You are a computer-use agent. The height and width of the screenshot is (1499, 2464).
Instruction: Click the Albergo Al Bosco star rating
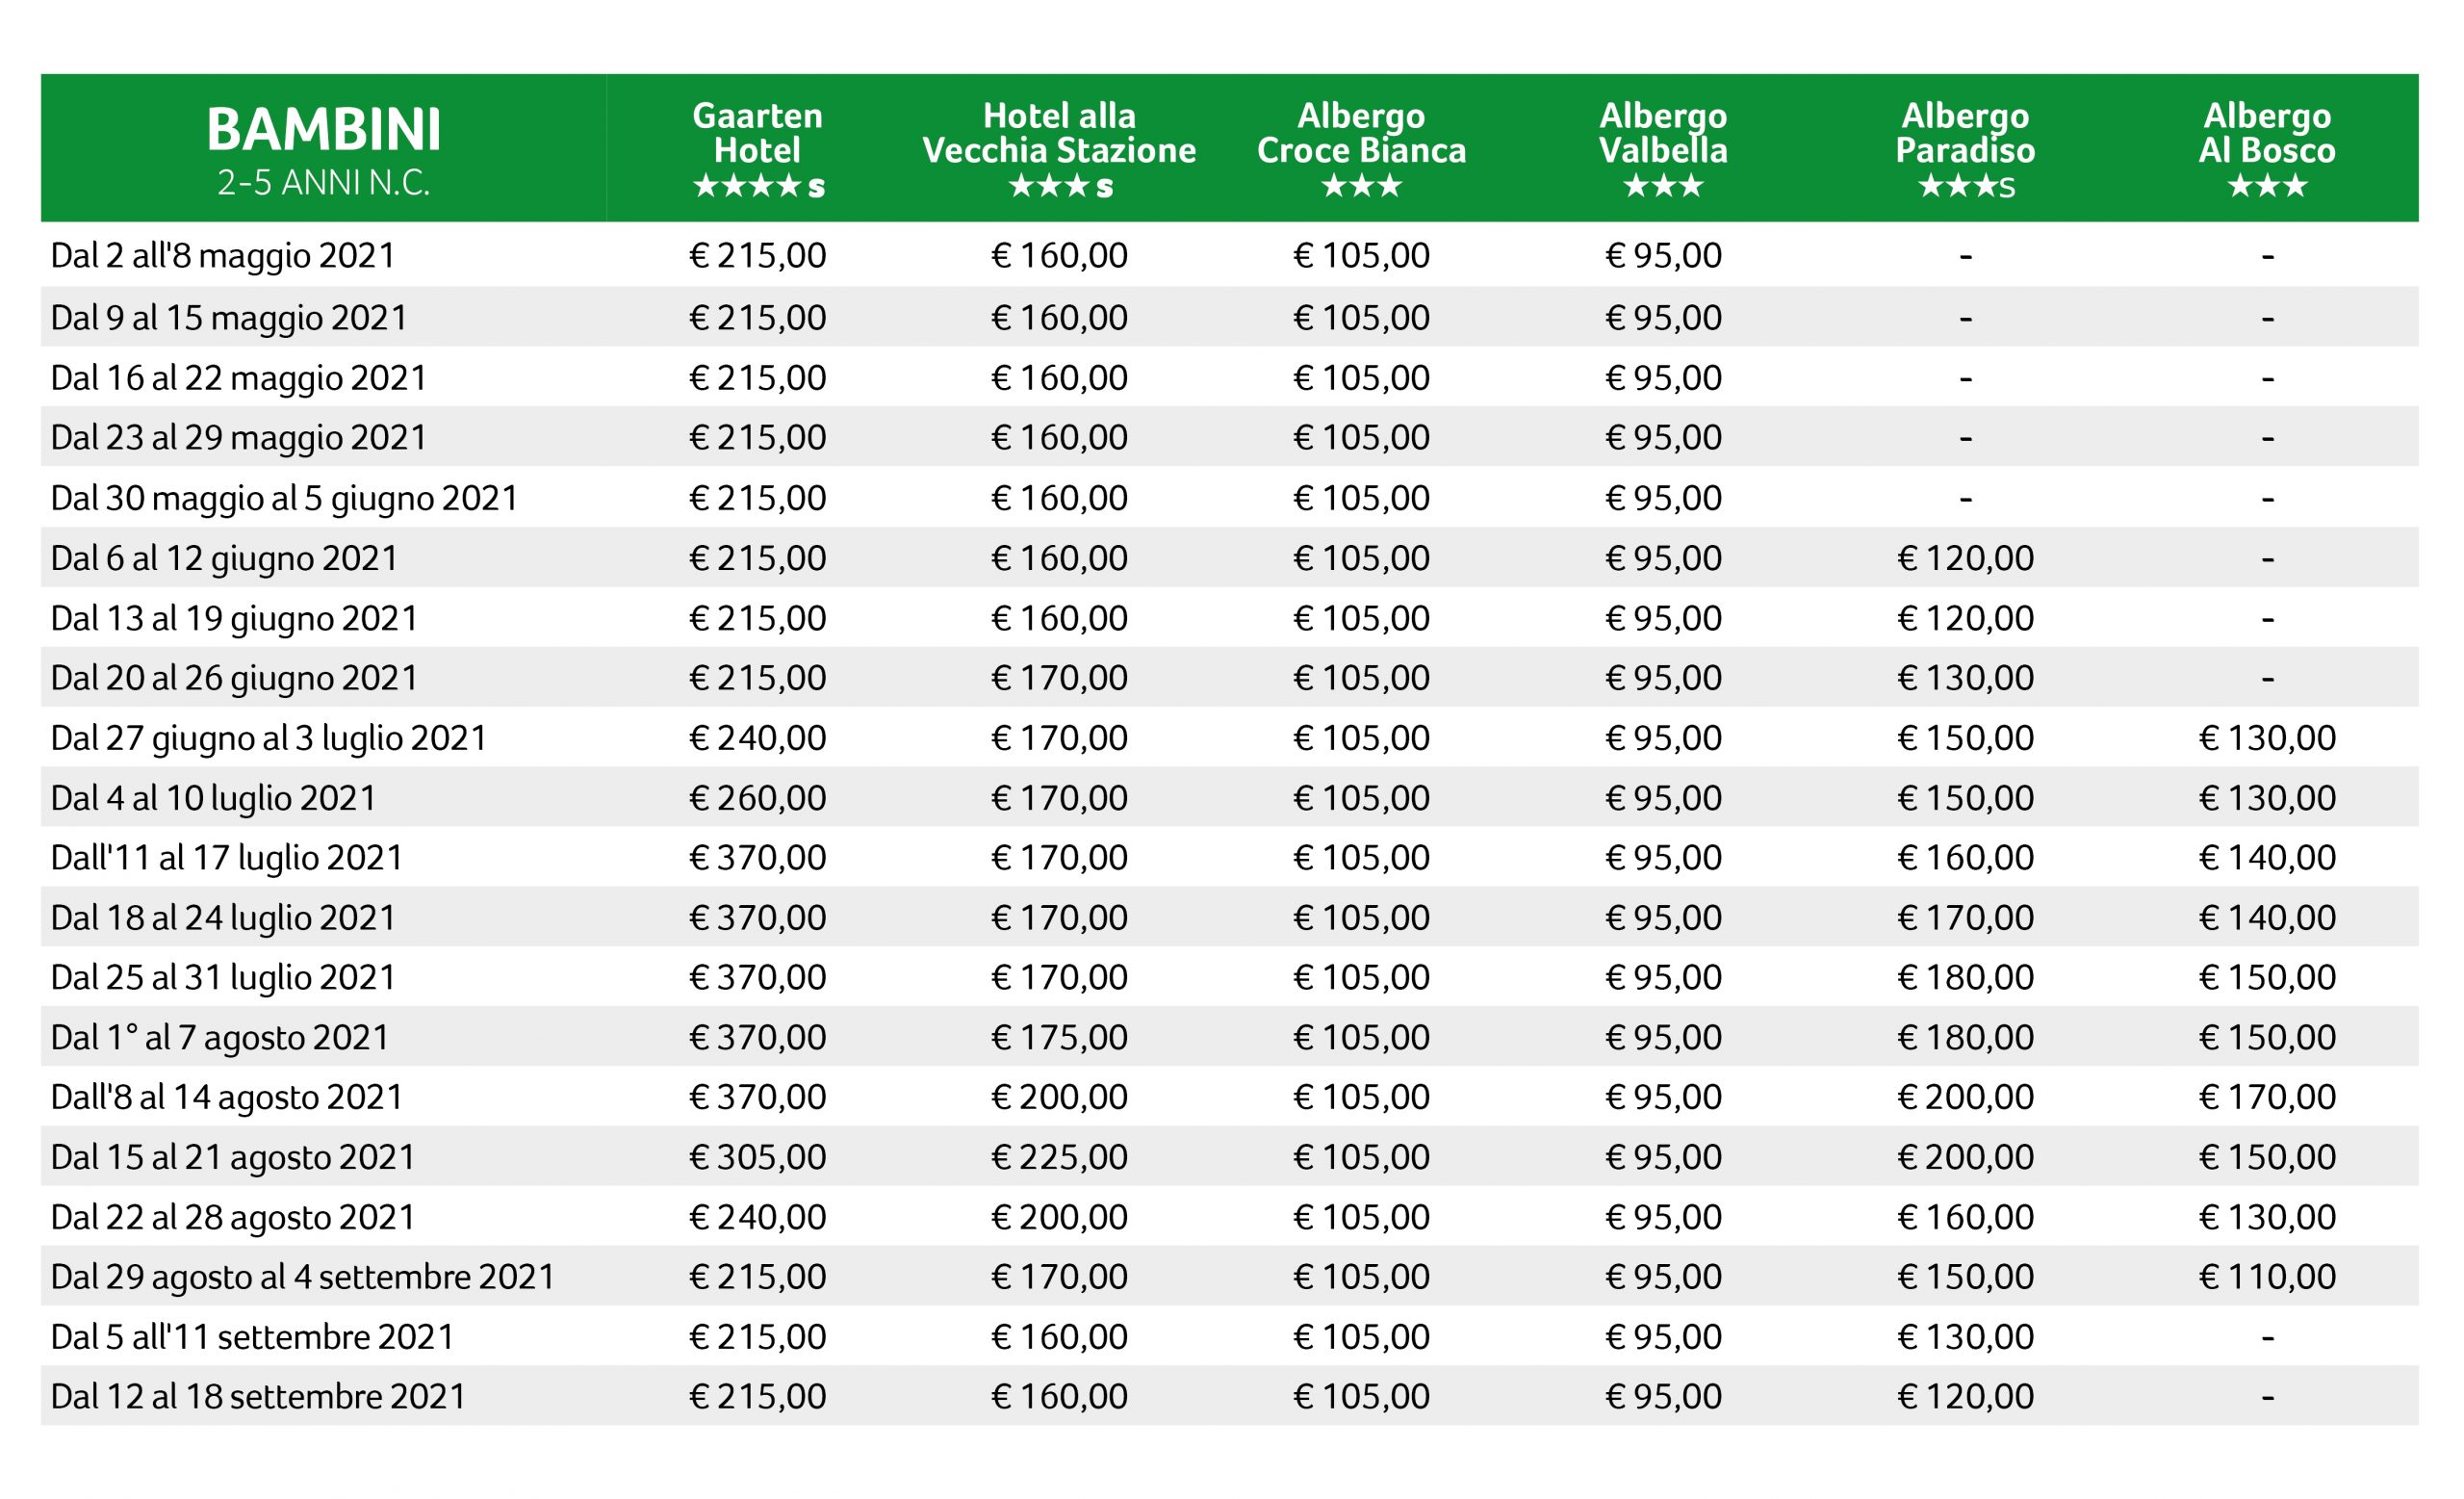2267,186
